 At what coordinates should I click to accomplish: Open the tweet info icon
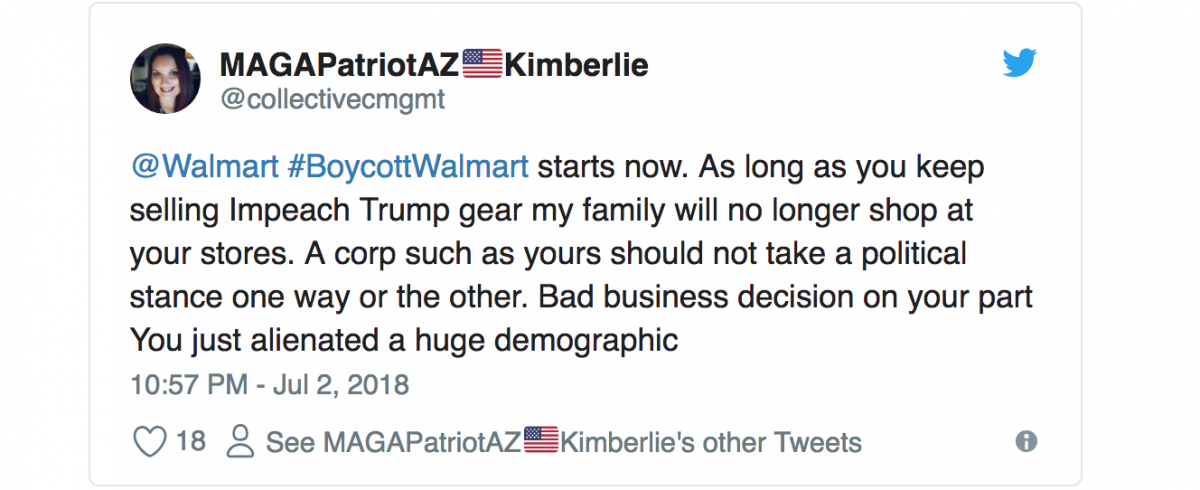coord(1025,441)
